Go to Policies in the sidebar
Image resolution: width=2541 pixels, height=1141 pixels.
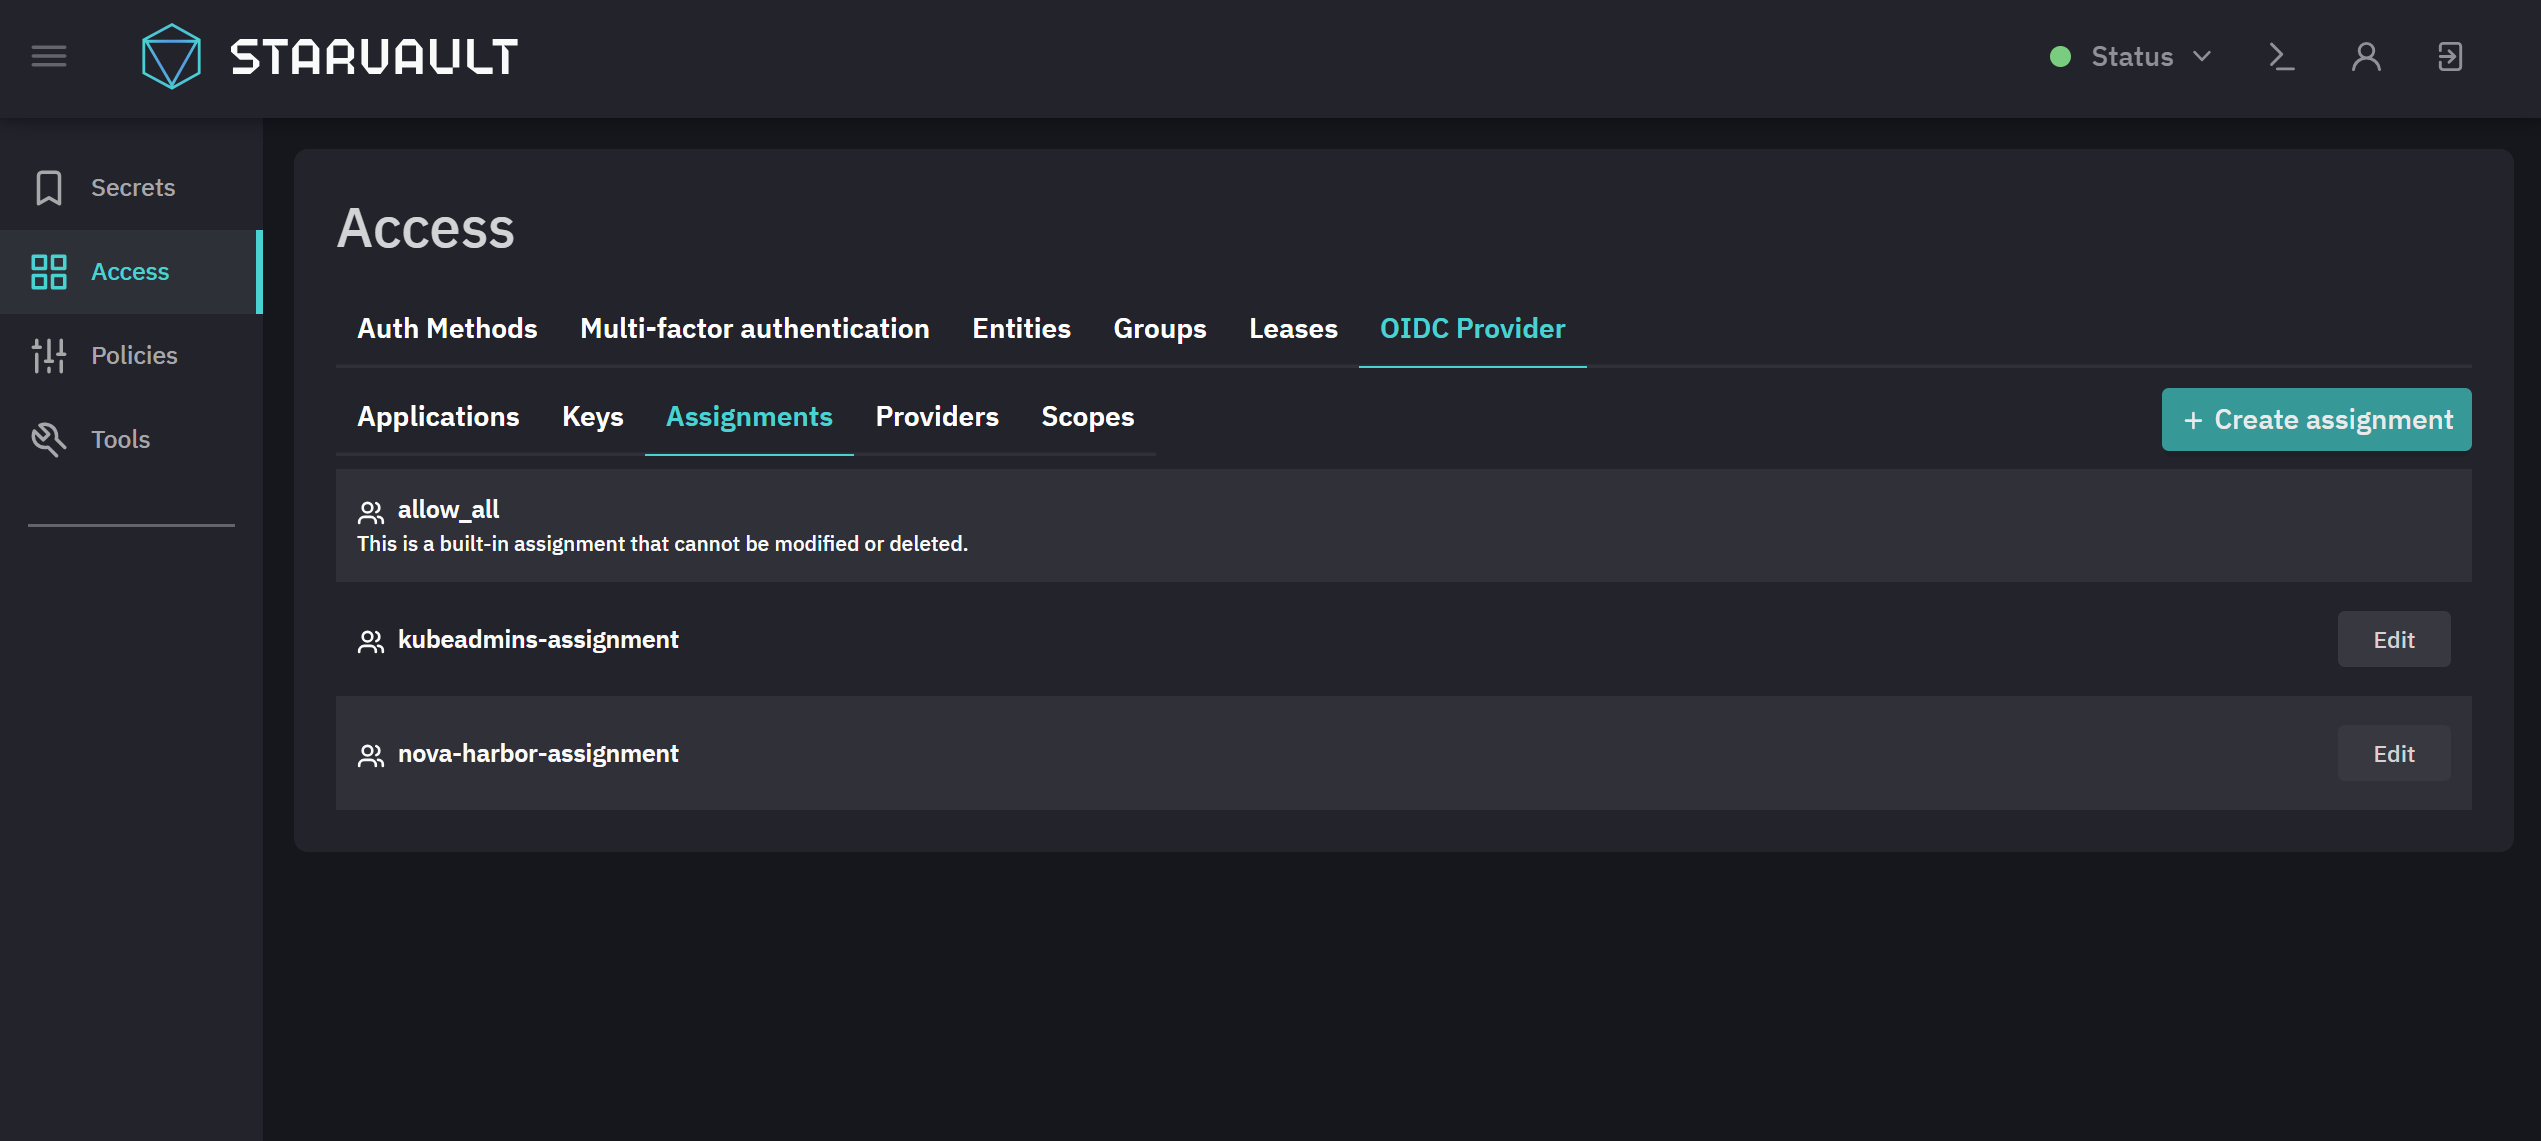click(x=131, y=355)
